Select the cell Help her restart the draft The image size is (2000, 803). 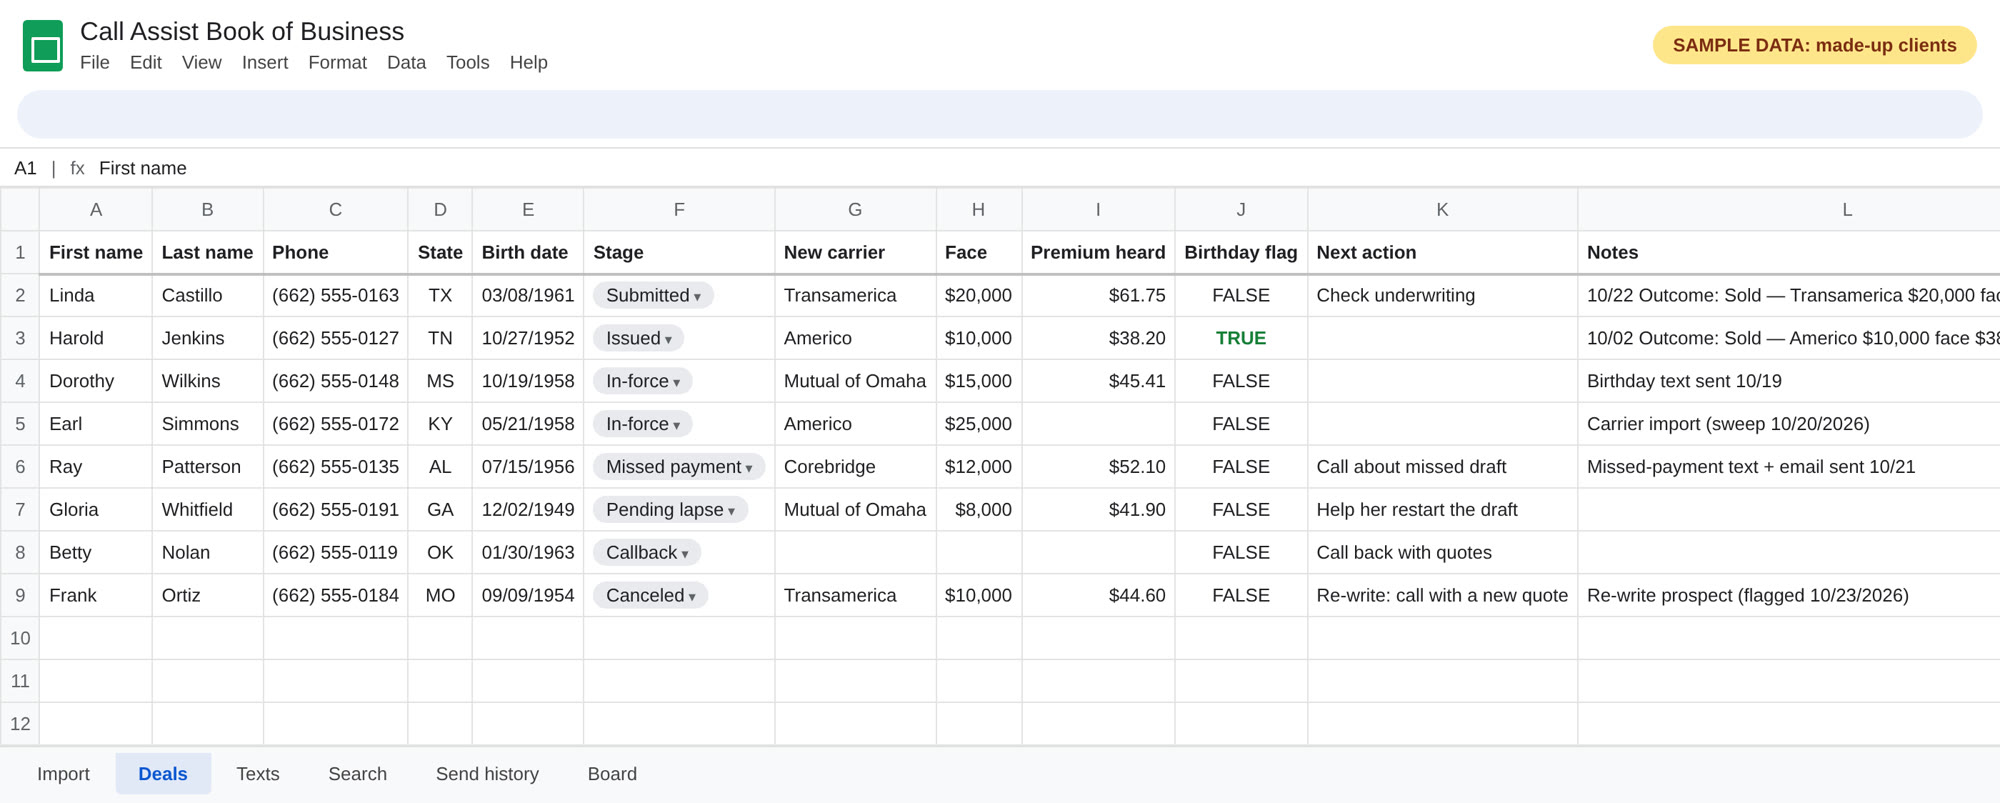pyautogui.click(x=1442, y=510)
